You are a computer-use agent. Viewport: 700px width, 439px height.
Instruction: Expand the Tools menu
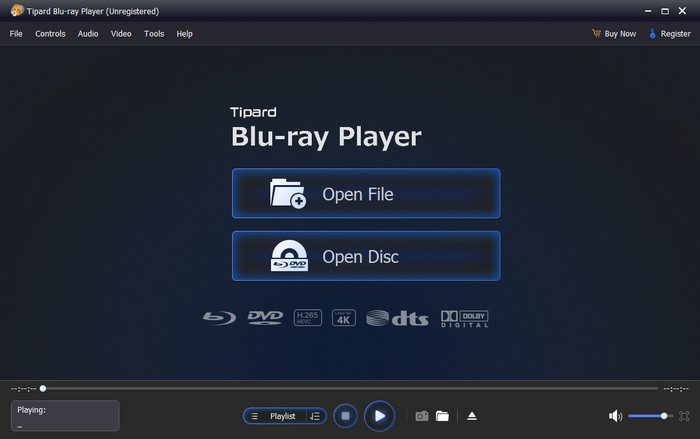tap(154, 34)
